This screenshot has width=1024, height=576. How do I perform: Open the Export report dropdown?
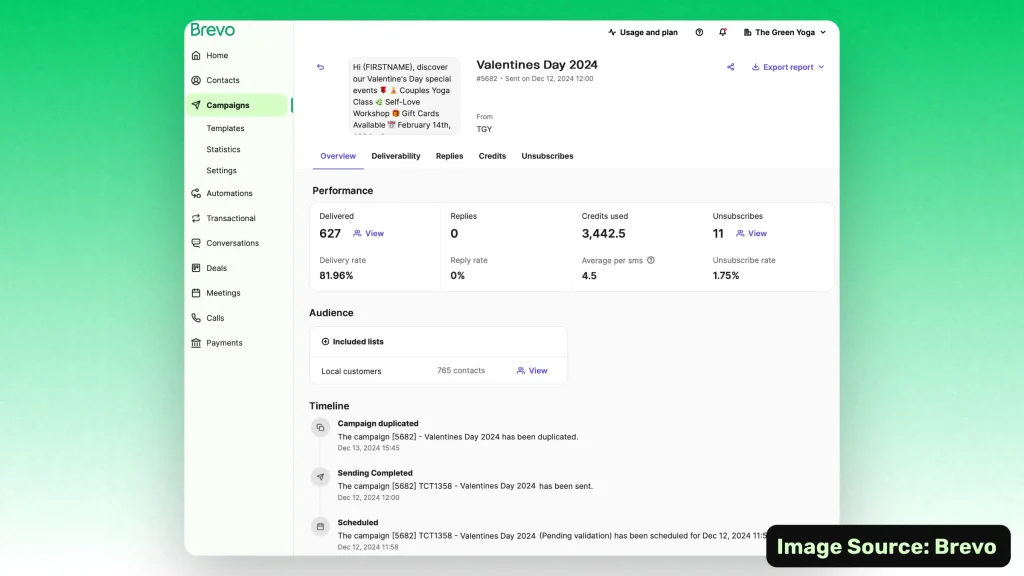pyautogui.click(x=788, y=67)
